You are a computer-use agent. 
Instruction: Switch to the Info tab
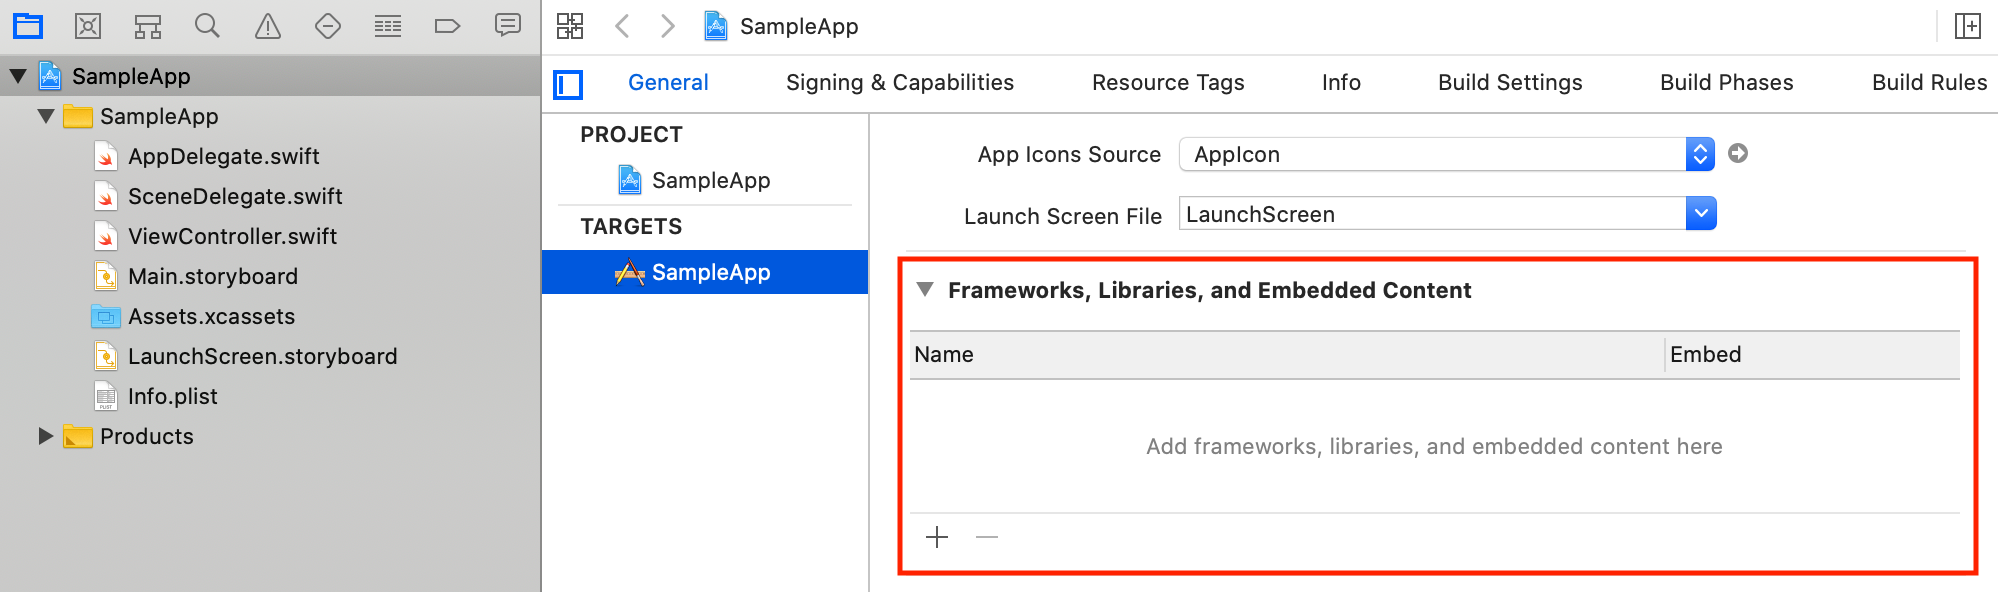click(x=1341, y=83)
